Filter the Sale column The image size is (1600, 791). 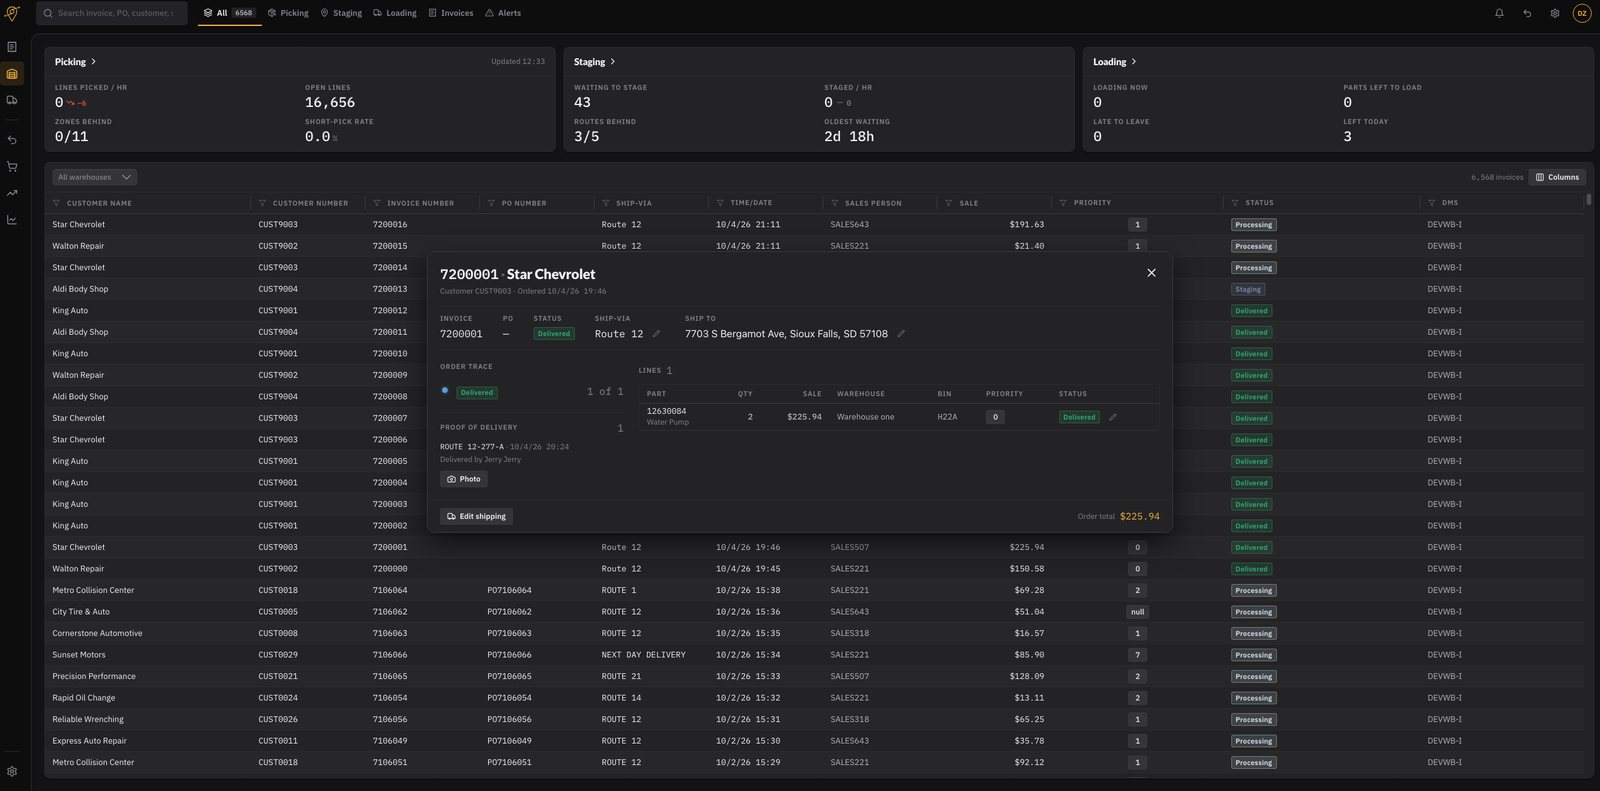pos(948,203)
